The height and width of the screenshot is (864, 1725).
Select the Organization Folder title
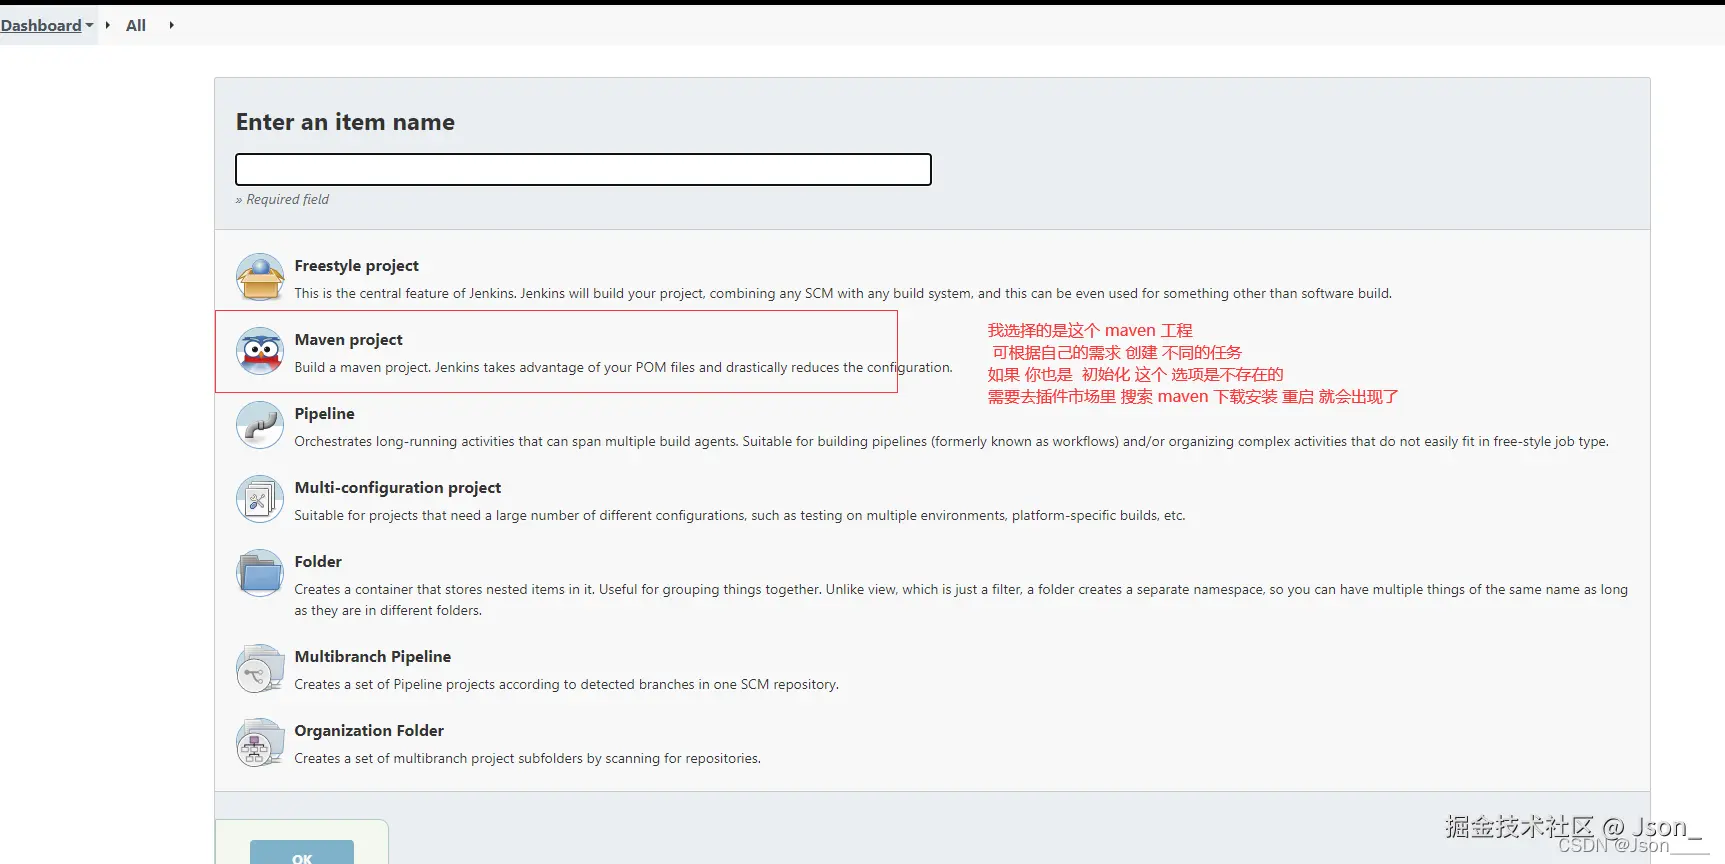[369, 731]
